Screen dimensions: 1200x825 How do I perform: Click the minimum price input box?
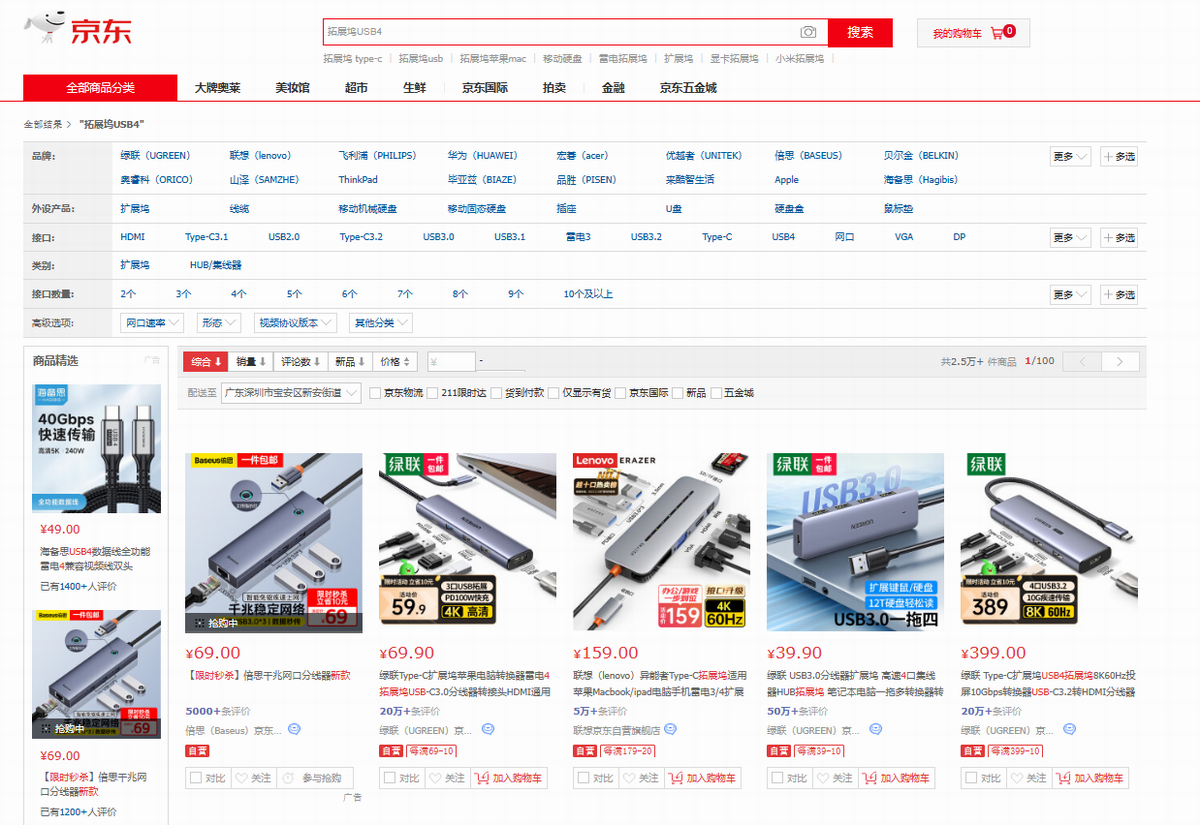click(x=451, y=362)
